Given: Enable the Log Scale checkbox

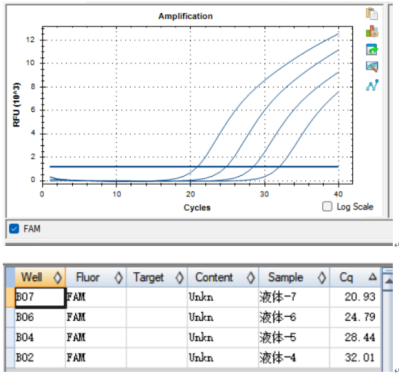Looking at the screenshot, I should (327, 207).
